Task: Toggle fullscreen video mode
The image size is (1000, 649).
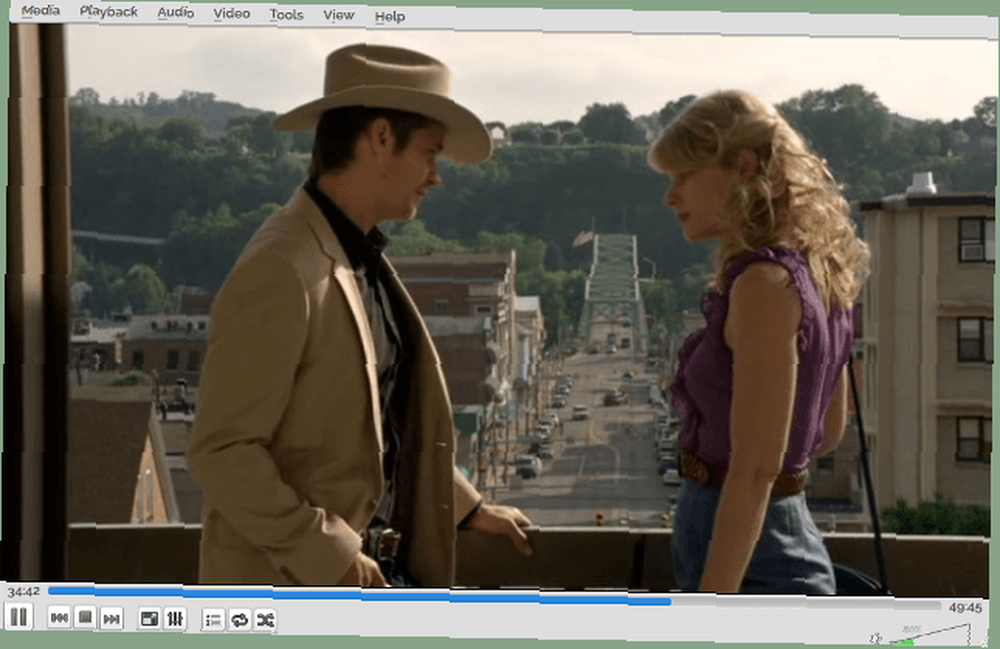Action: click(x=149, y=618)
